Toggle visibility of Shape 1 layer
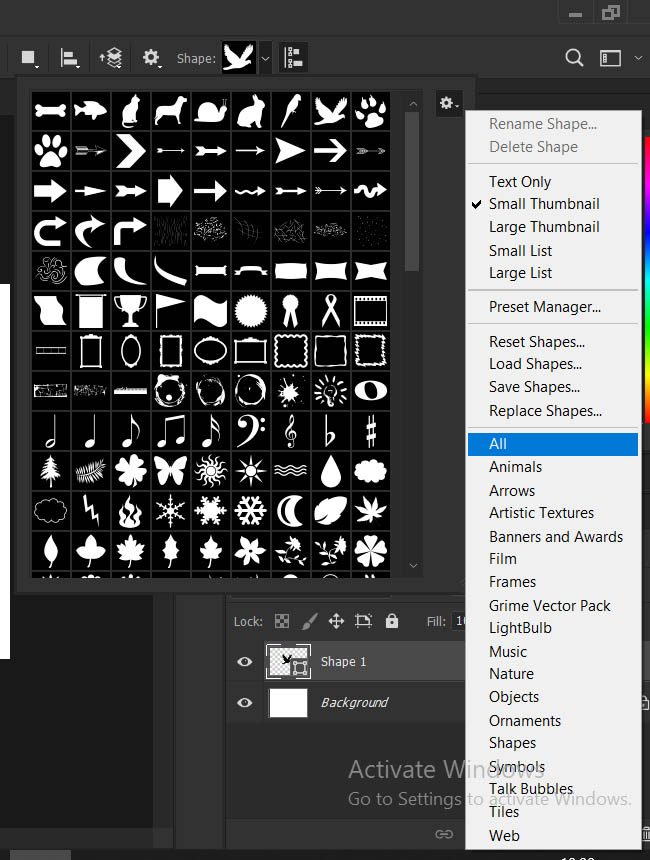This screenshot has width=650, height=860. 245,661
